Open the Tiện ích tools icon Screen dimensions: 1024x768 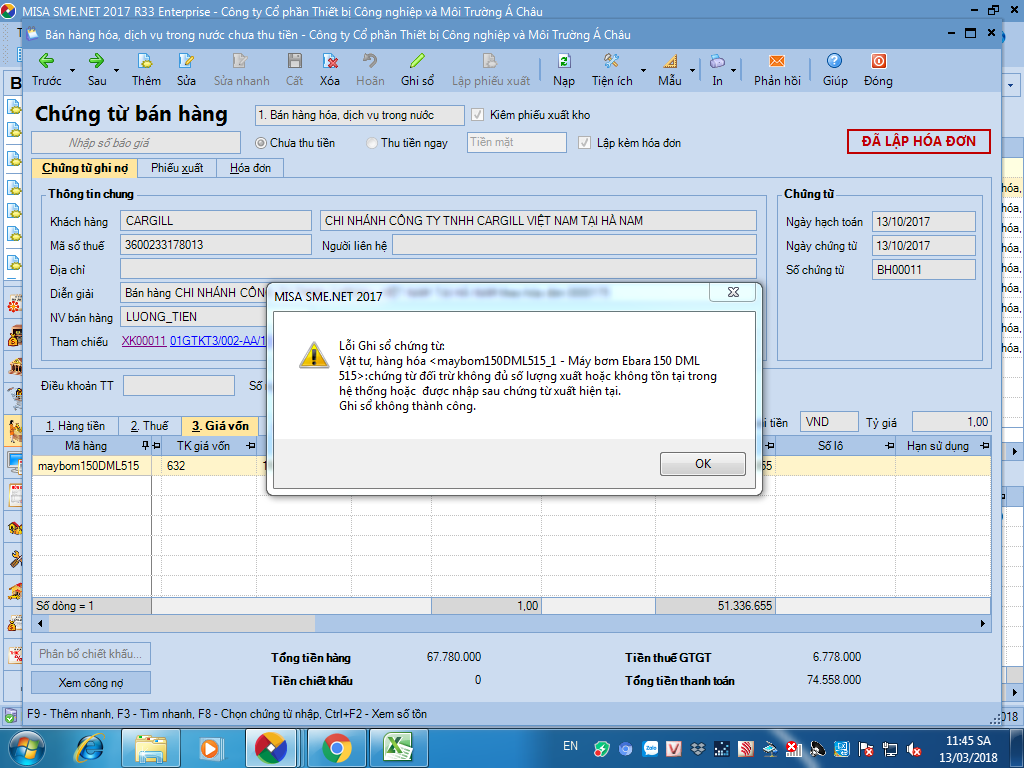click(611, 61)
